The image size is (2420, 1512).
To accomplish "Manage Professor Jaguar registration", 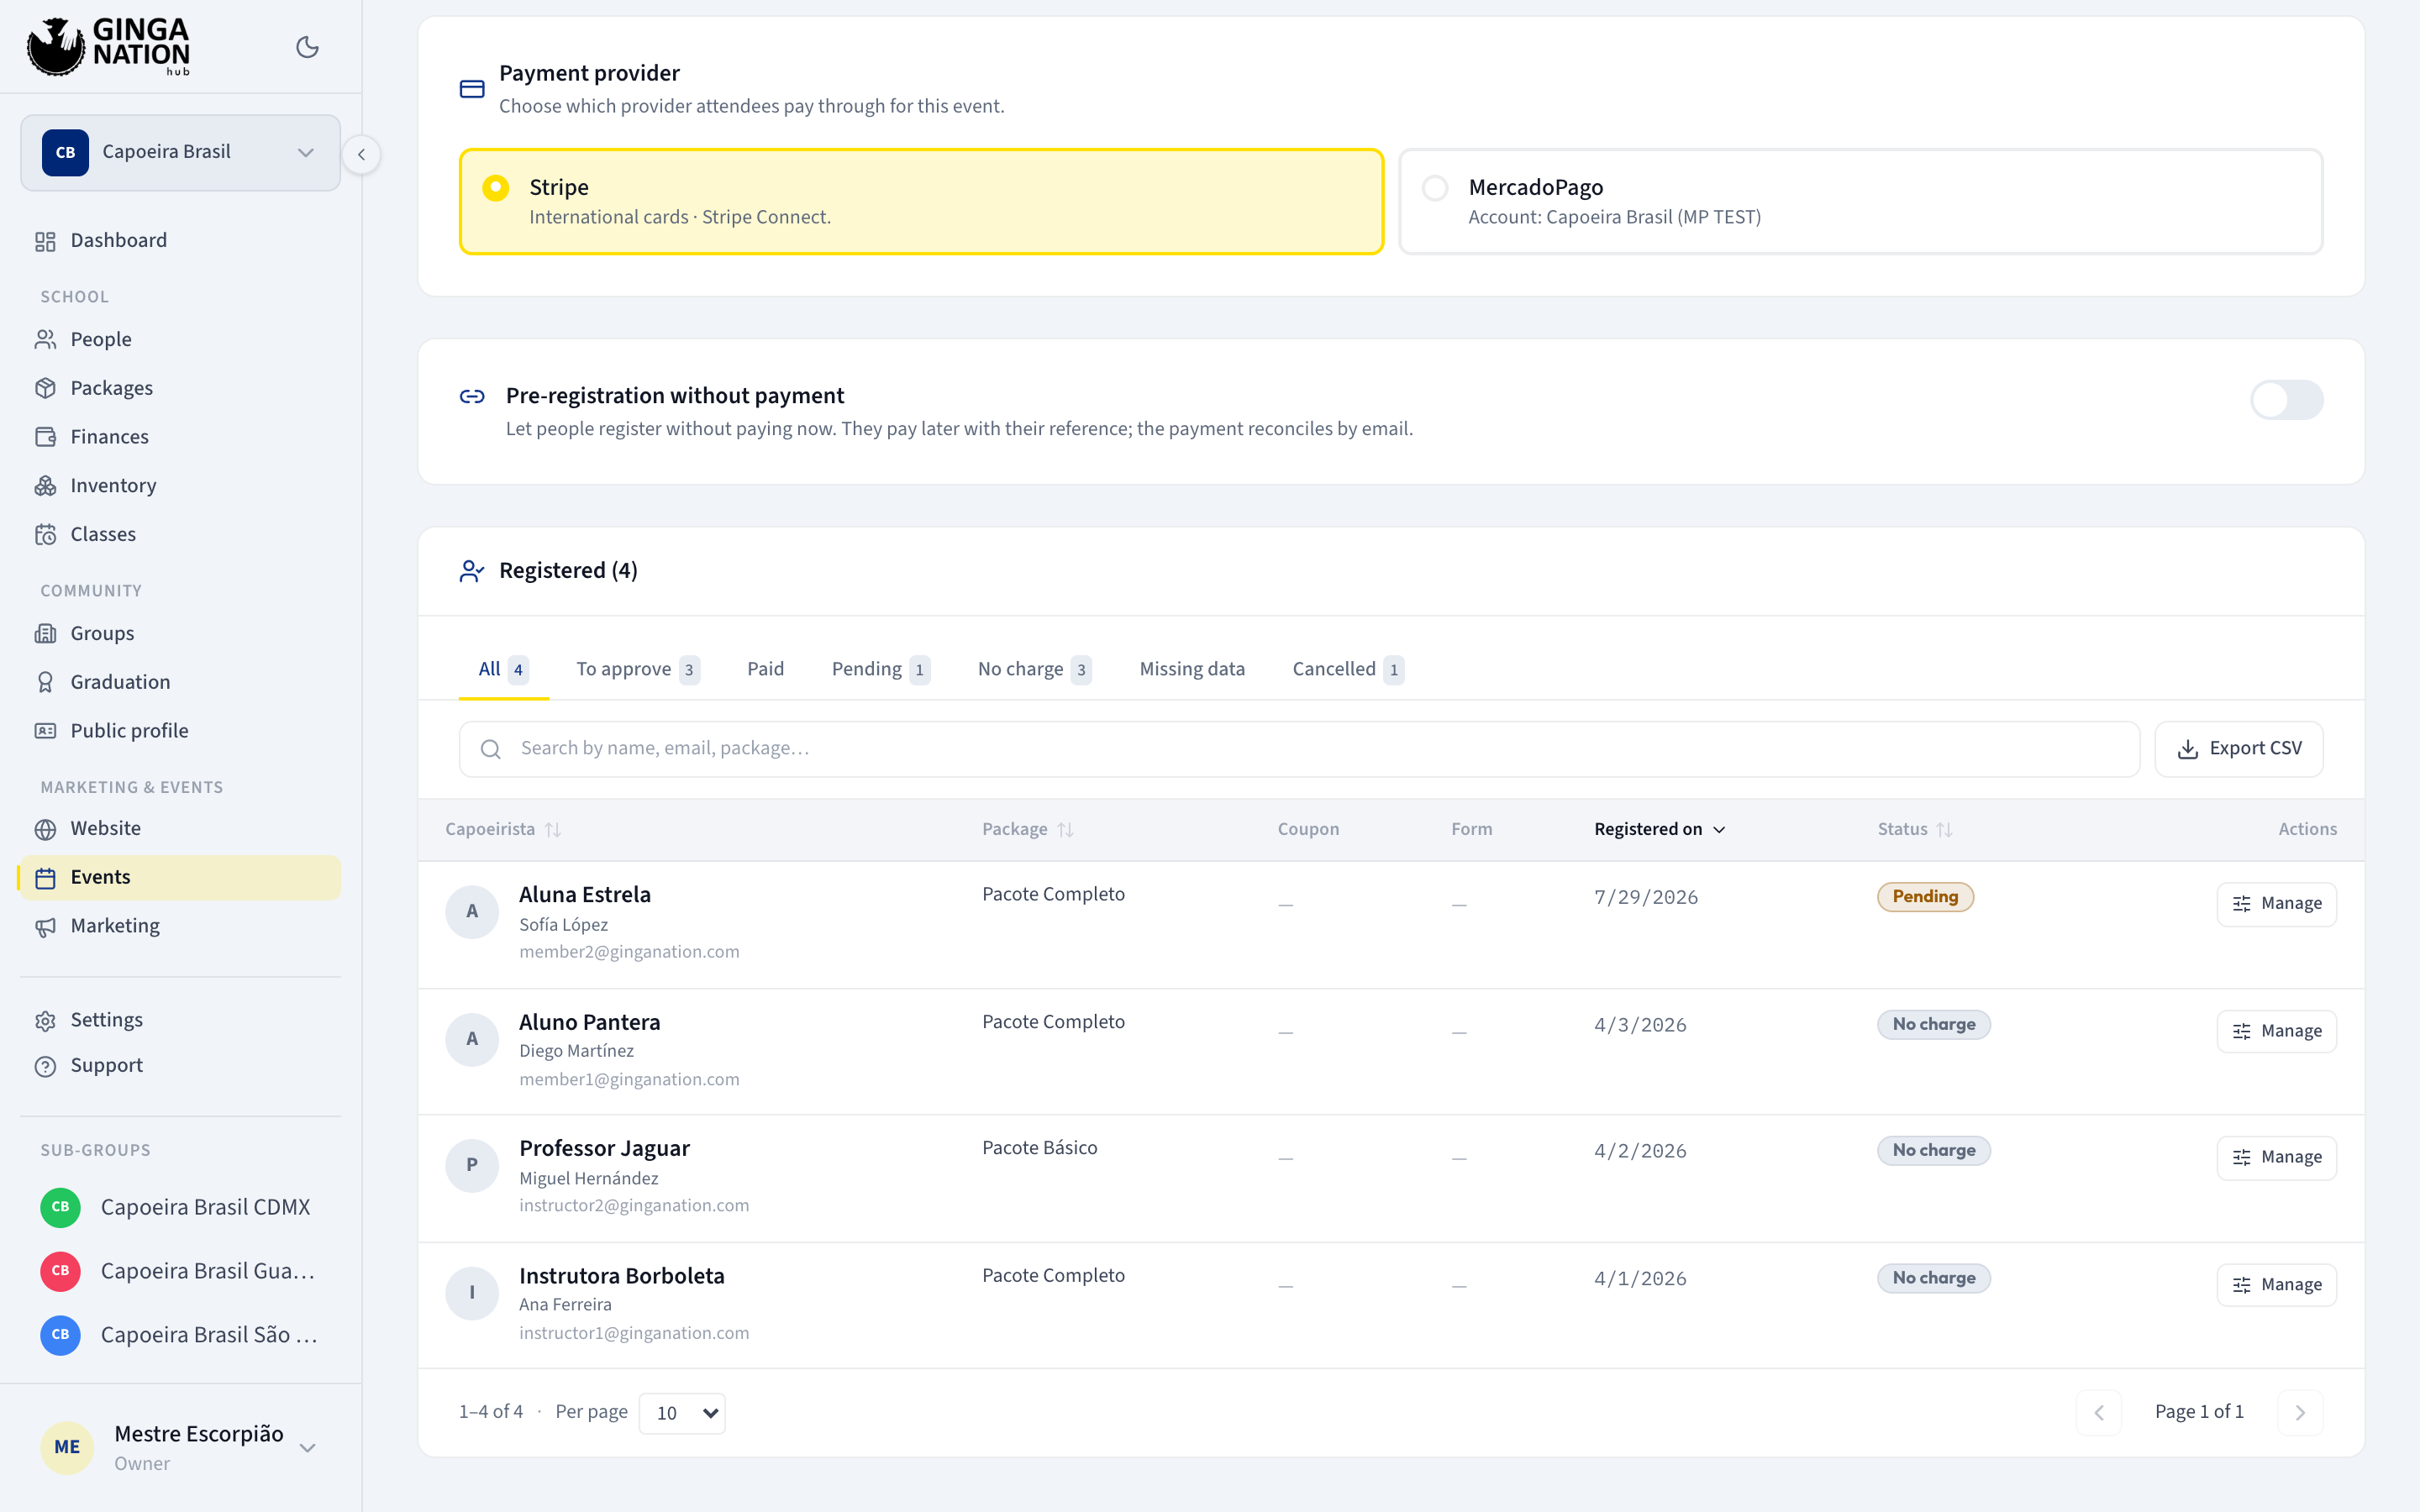I will tap(2276, 1157).
